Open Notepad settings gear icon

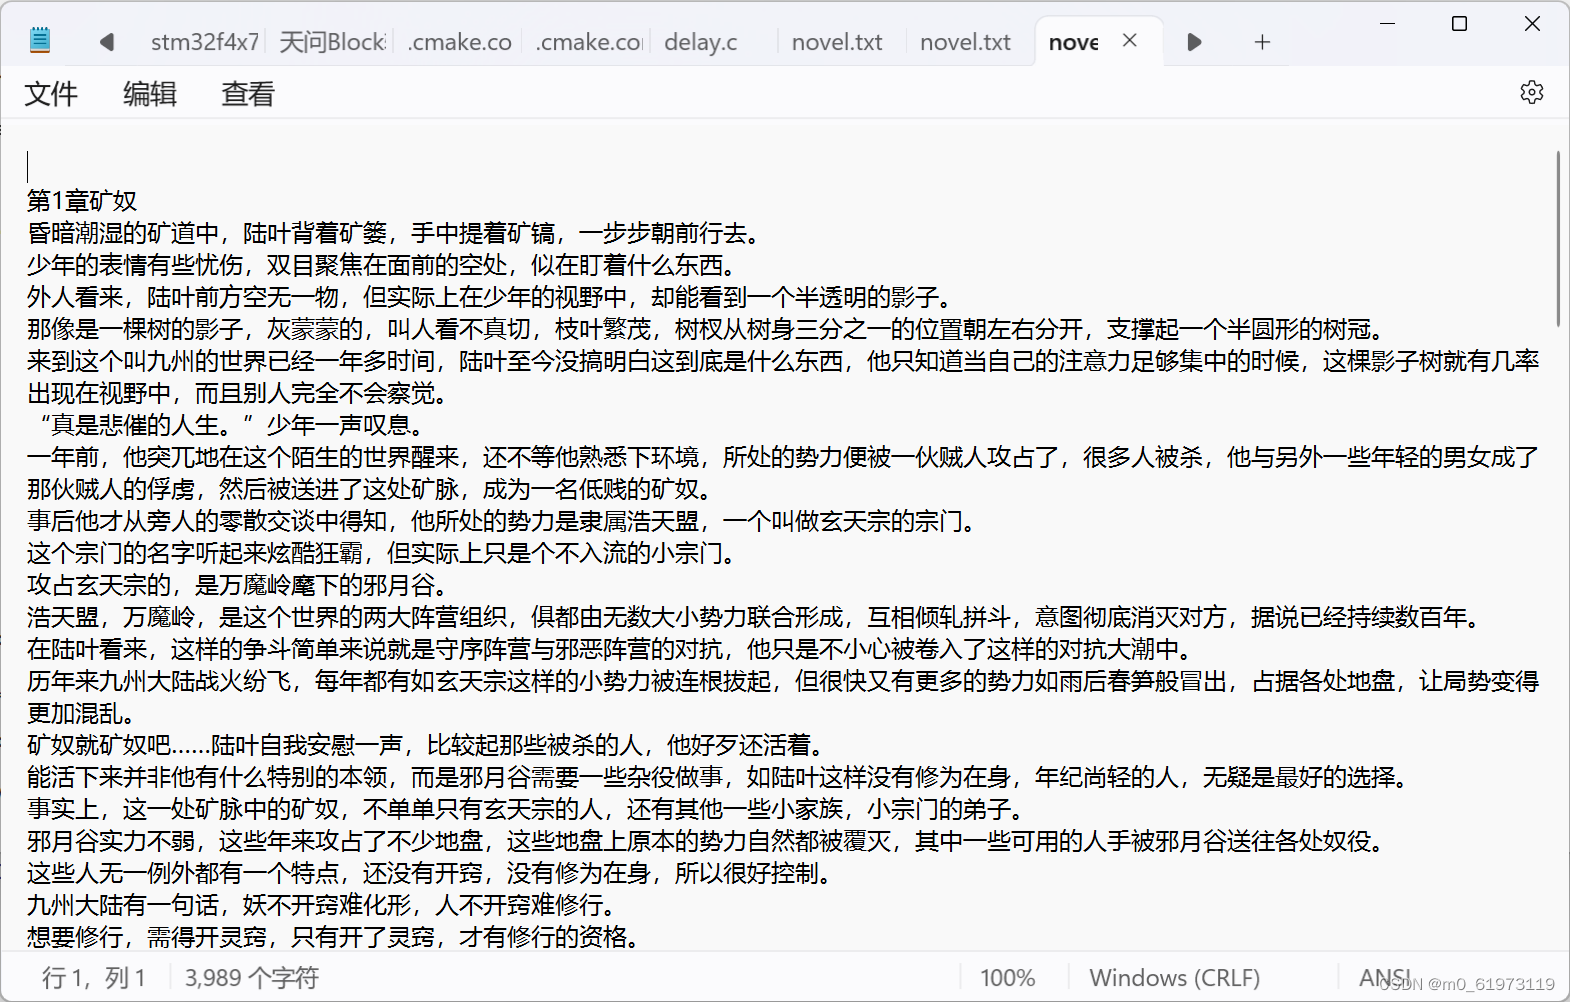1531,93
